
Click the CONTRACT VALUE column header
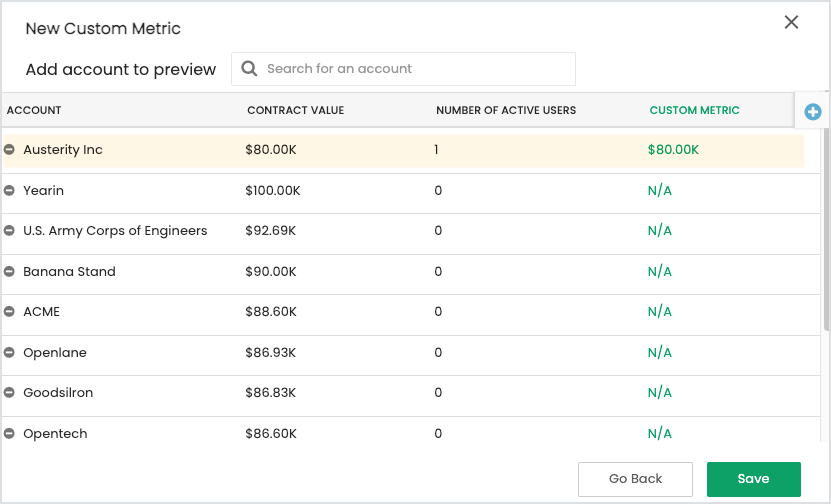(296, 110)
